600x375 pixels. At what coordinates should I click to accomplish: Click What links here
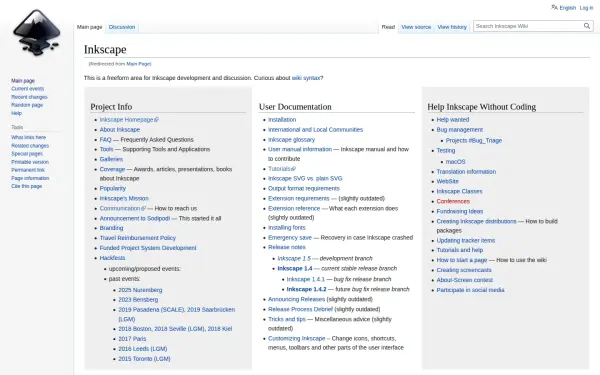[x=28, y=137]
